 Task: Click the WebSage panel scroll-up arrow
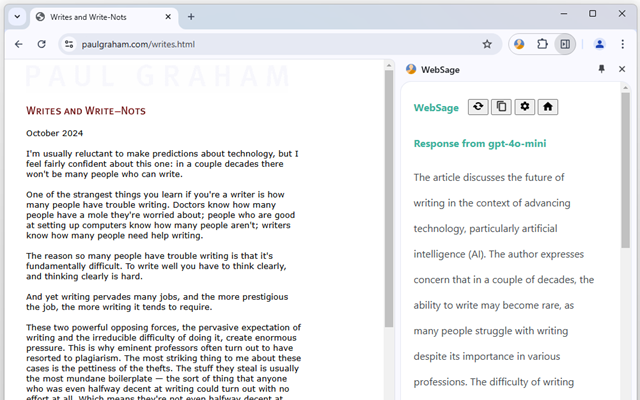[625, 88]
